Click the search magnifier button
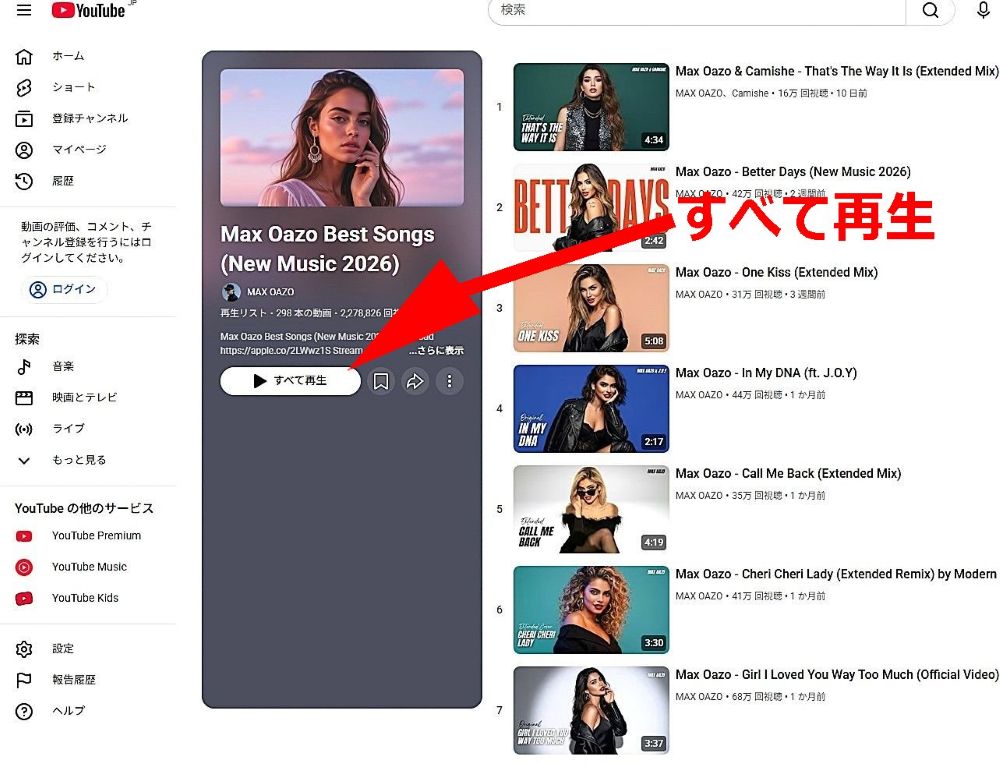1000x764 pixels. pos(930,10)
